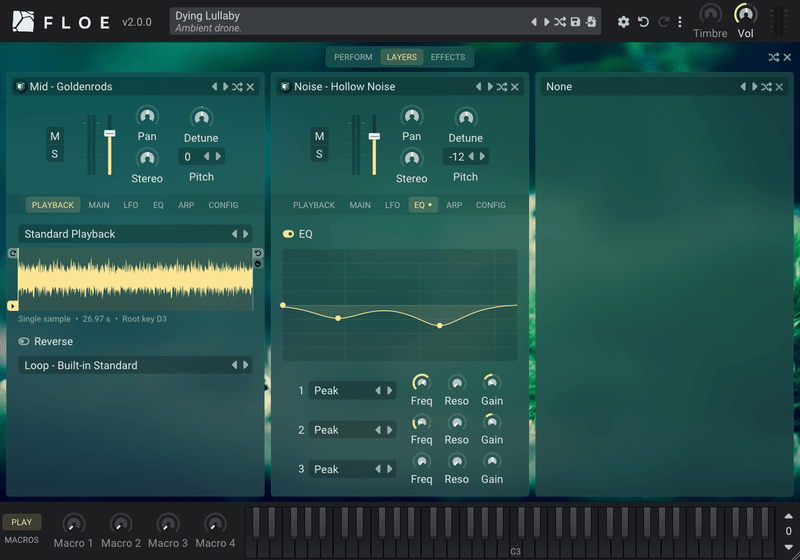Screen dimensions: 800x560
Task: Increase Noise layer pitch with right arrow
Action: (482, 157)
